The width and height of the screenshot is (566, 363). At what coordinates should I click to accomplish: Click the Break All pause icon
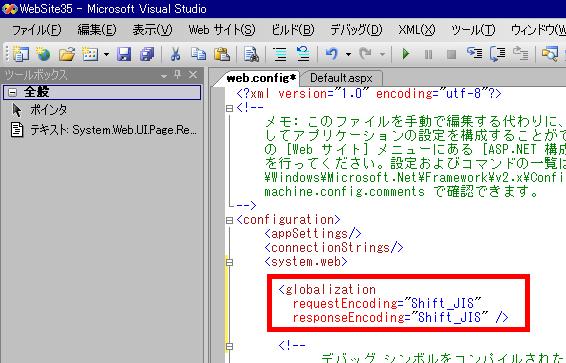pyautogui.click(x=428, y=54)
